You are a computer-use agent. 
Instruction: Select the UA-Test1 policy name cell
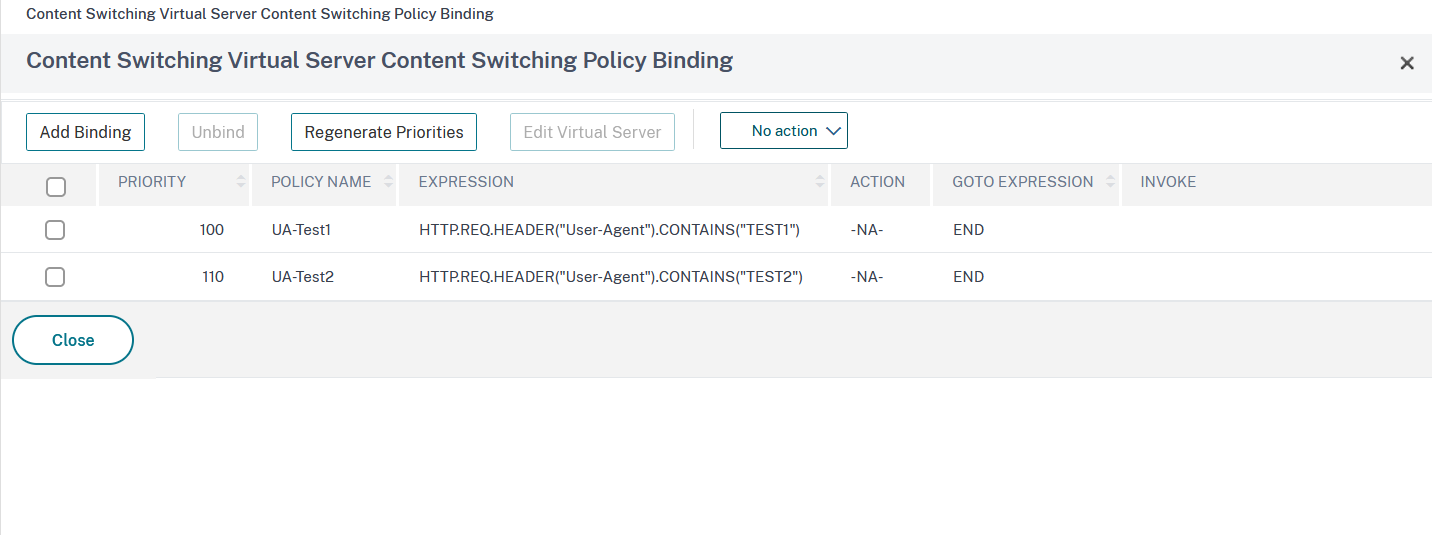tap(301, 230)
